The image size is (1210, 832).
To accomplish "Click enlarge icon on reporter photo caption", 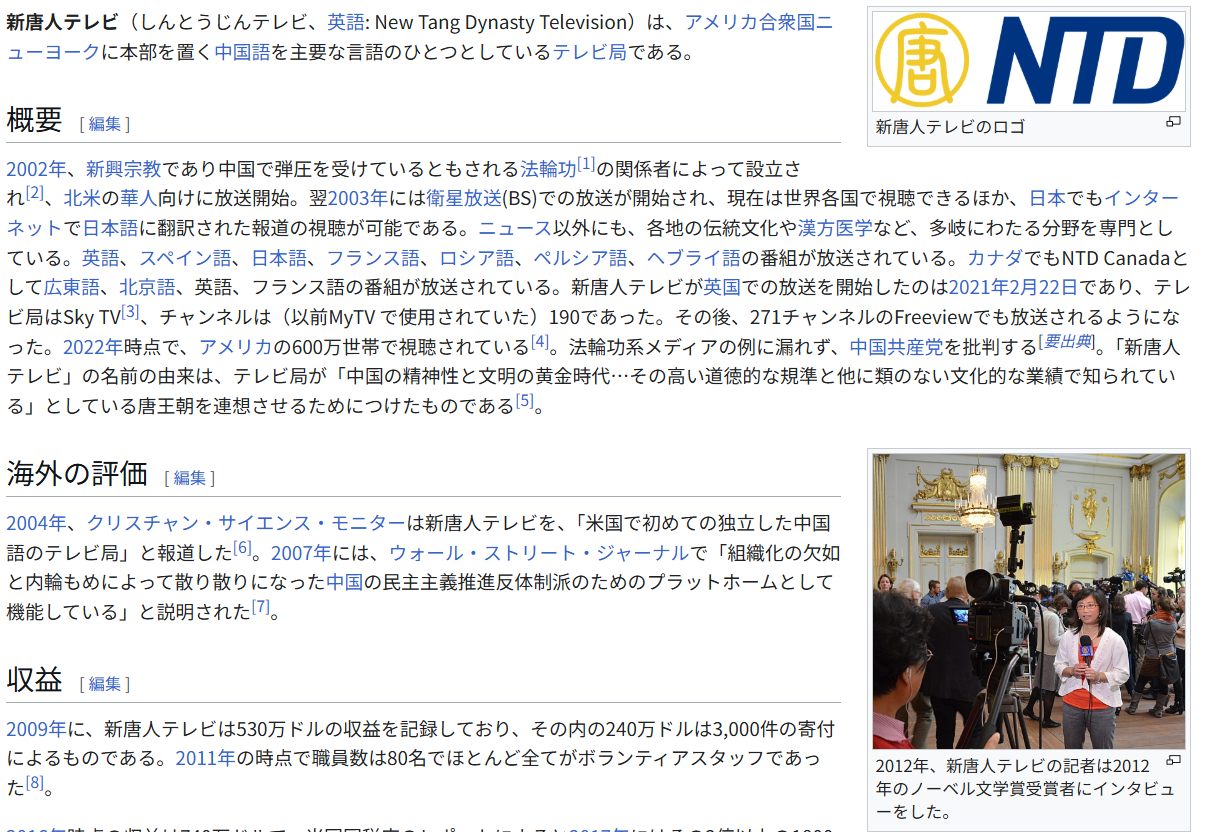I will click(1173, 761).
